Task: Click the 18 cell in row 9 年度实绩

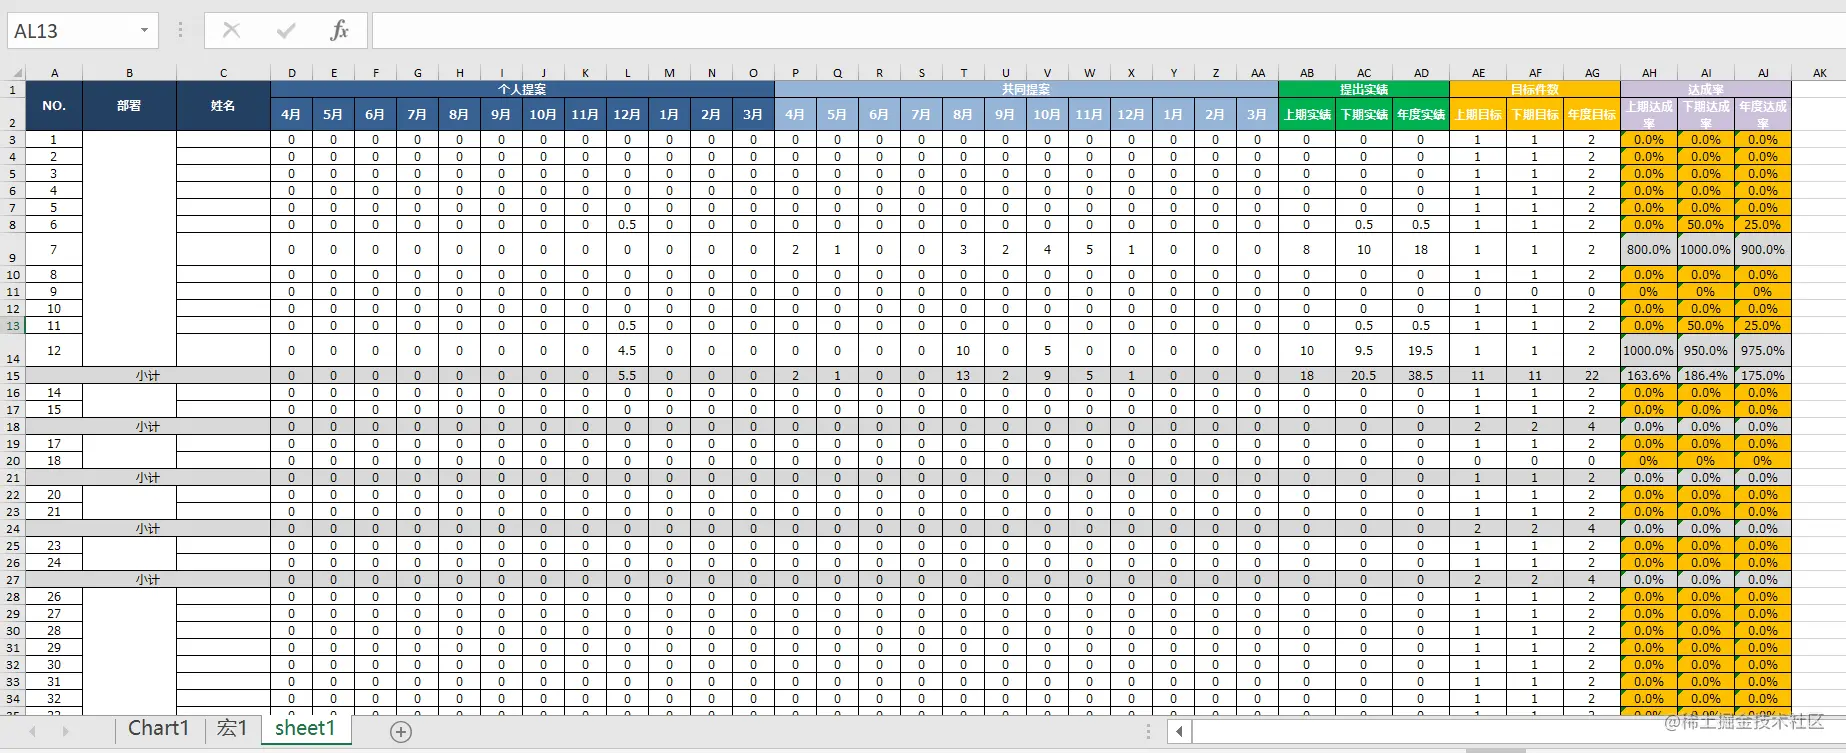Action: click(x=1421, y=250)
